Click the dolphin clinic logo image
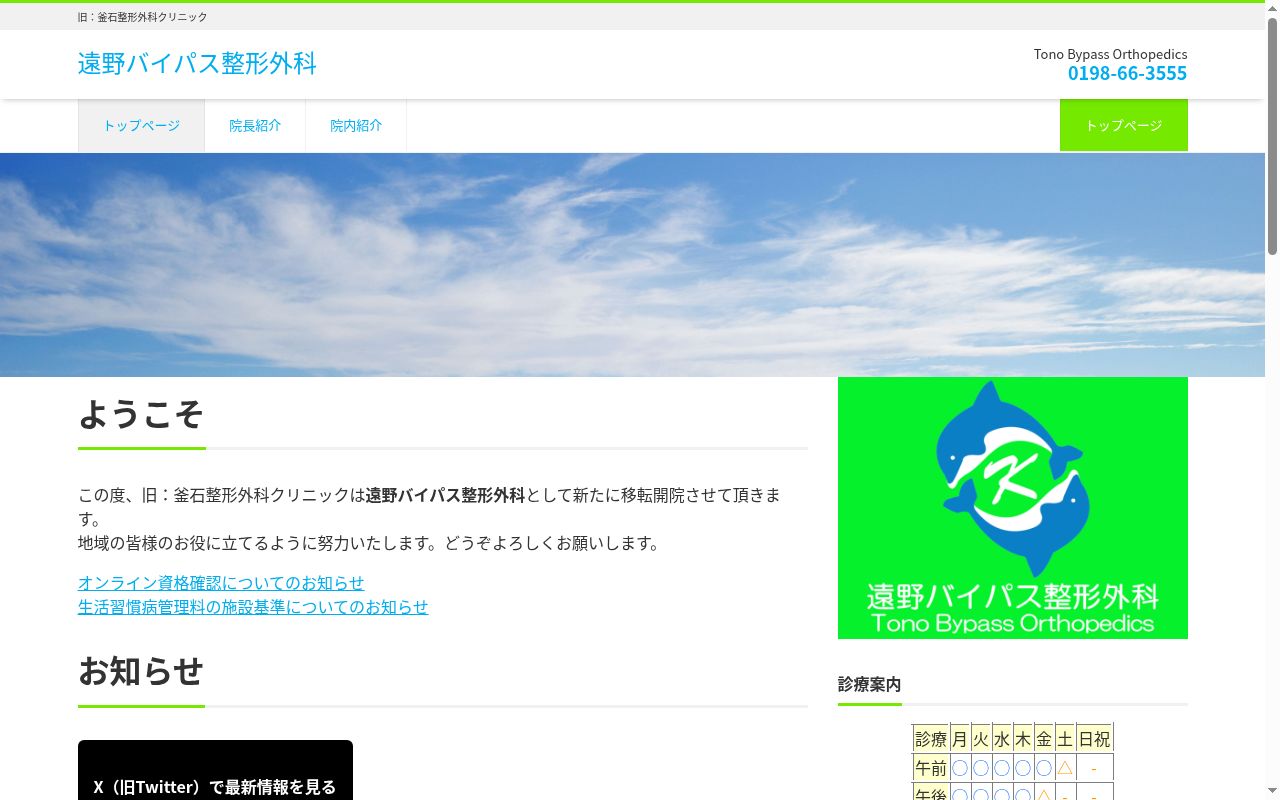 tap(1013, 508)
